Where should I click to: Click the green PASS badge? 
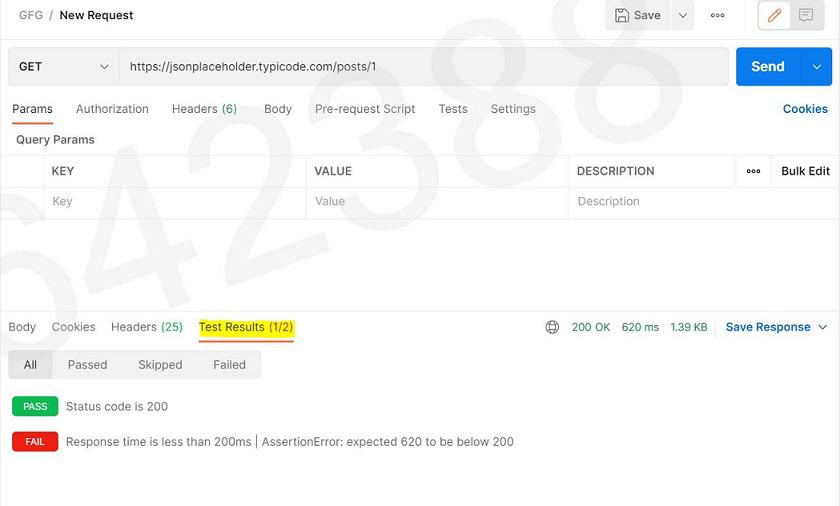[35, 407]
